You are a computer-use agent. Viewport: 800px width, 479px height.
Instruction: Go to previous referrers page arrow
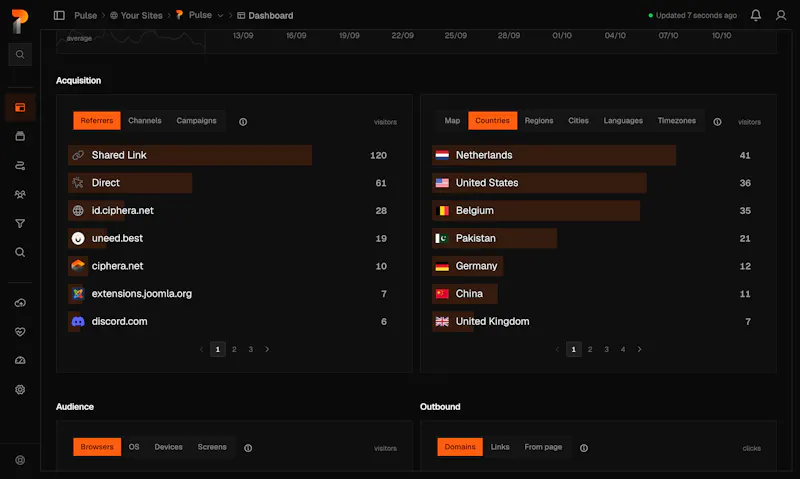202,349
